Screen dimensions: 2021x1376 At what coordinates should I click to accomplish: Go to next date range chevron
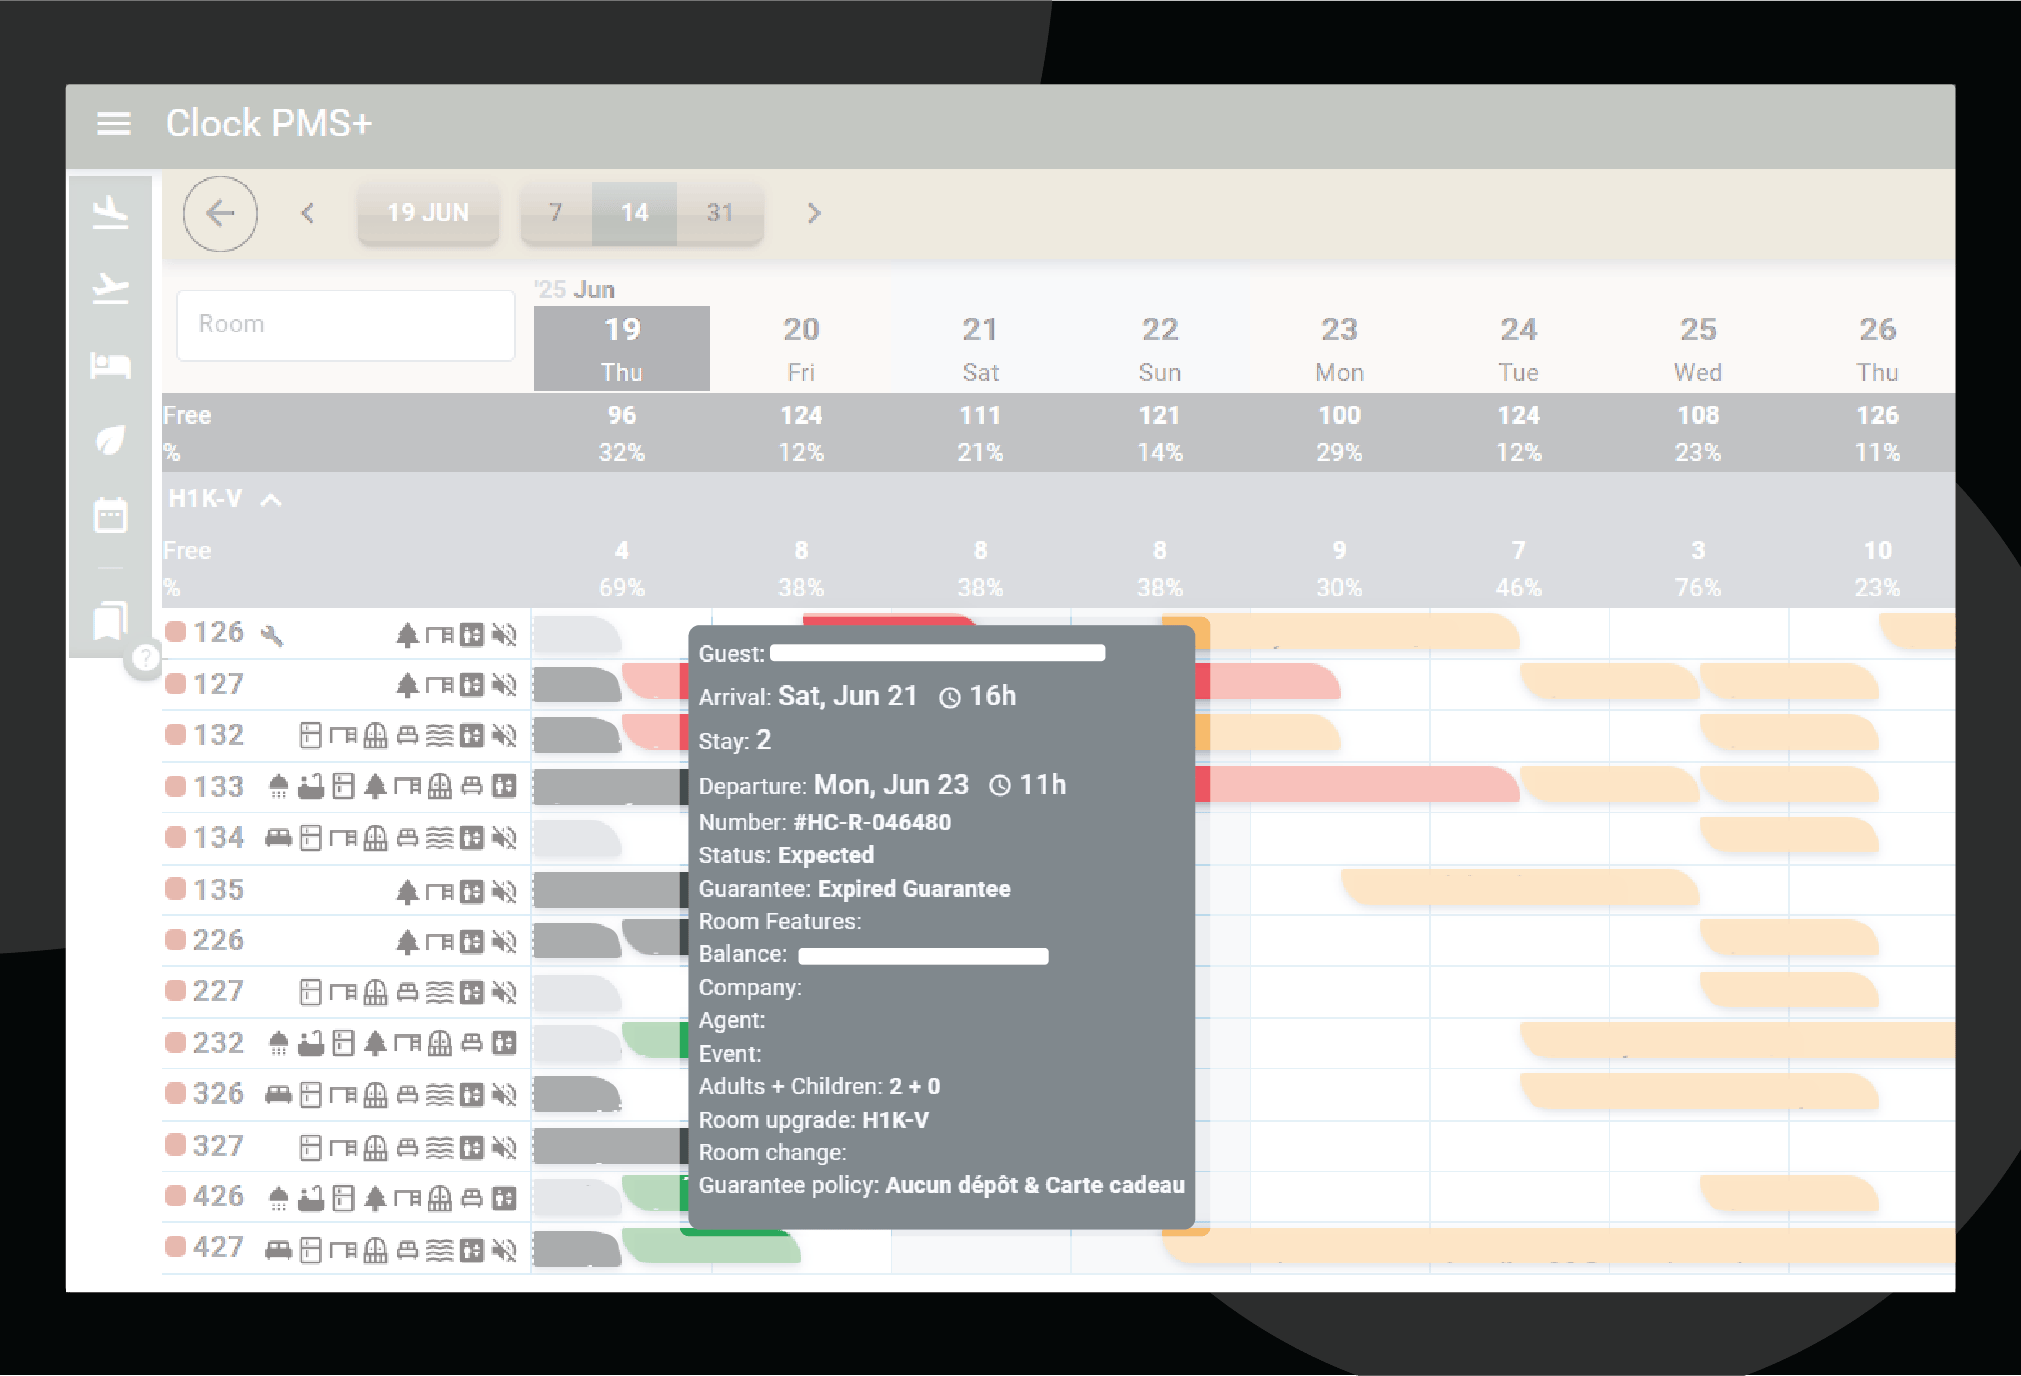coord(814,213)
